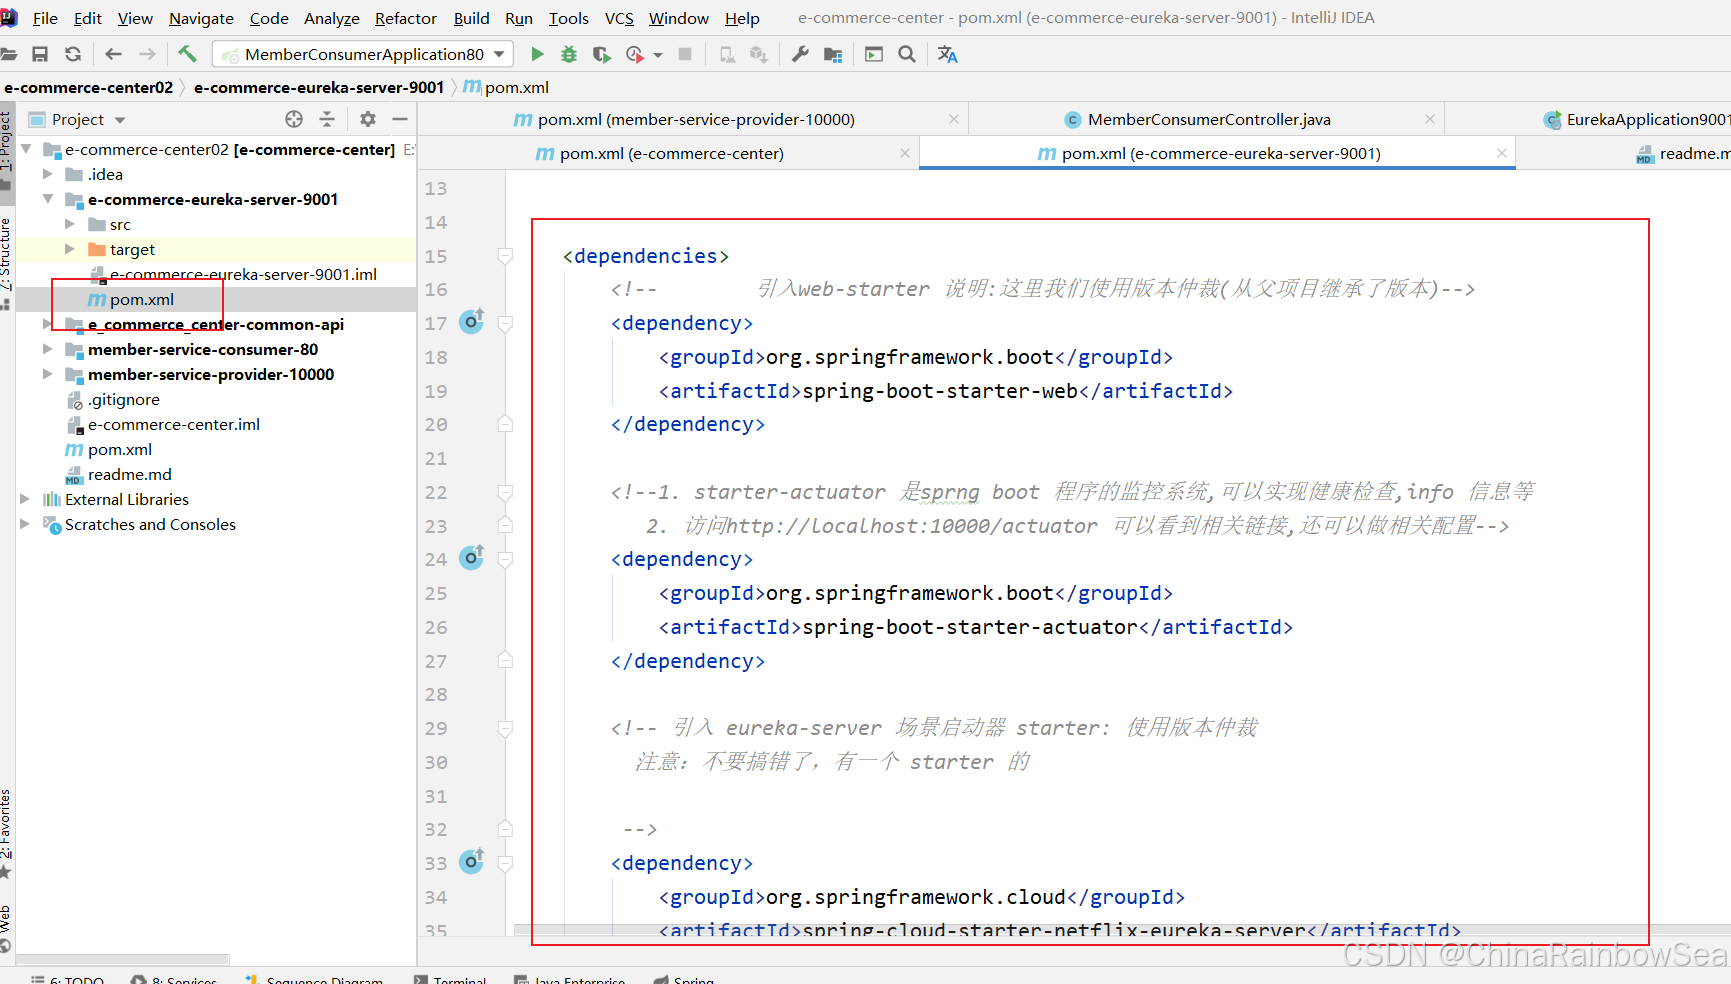Open settings via the wrench icon
The height and width of the screenshot is (984, 1731).
(800, 54)
